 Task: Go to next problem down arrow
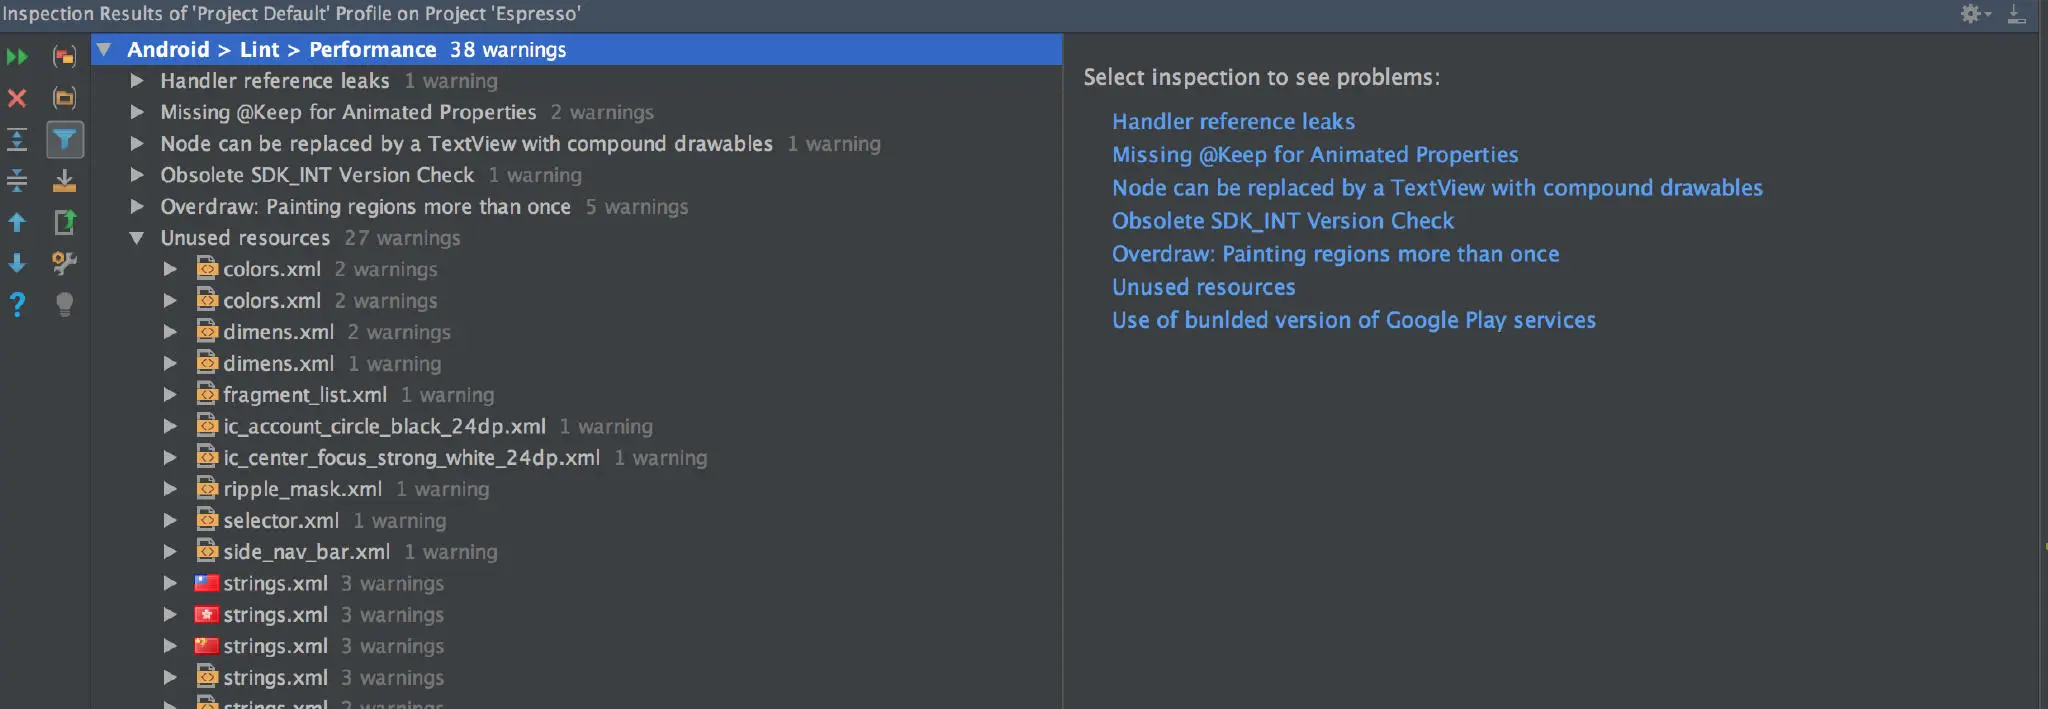[17, 263]
